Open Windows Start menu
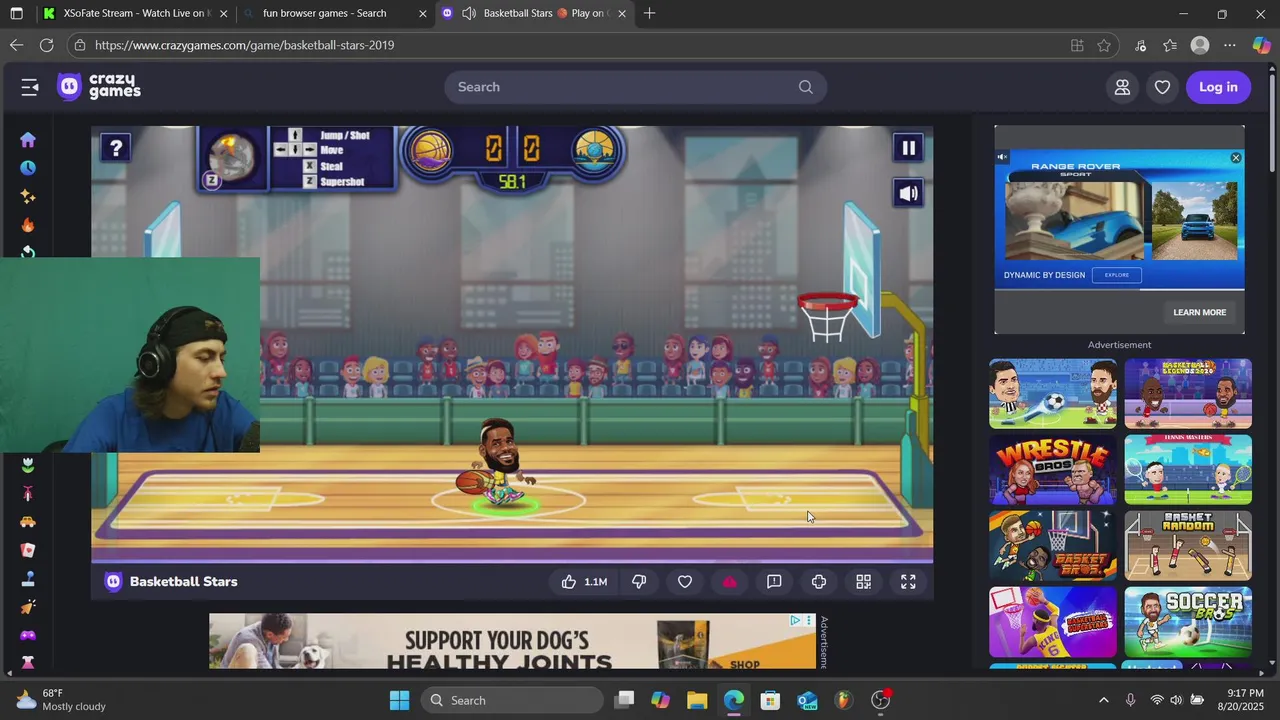Image resolution: width=1280 pixels, height=720 pixels. (x=399, y=700)
